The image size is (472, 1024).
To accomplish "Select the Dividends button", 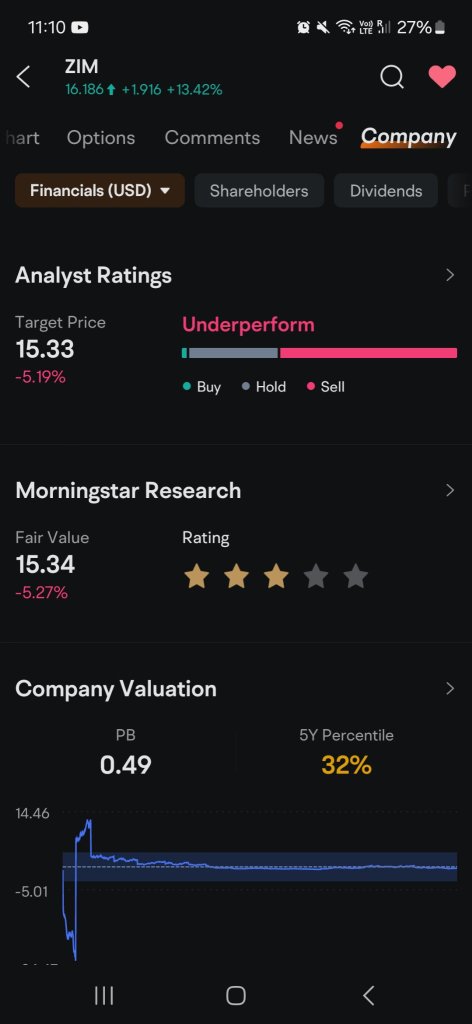I will click(386, 191).
